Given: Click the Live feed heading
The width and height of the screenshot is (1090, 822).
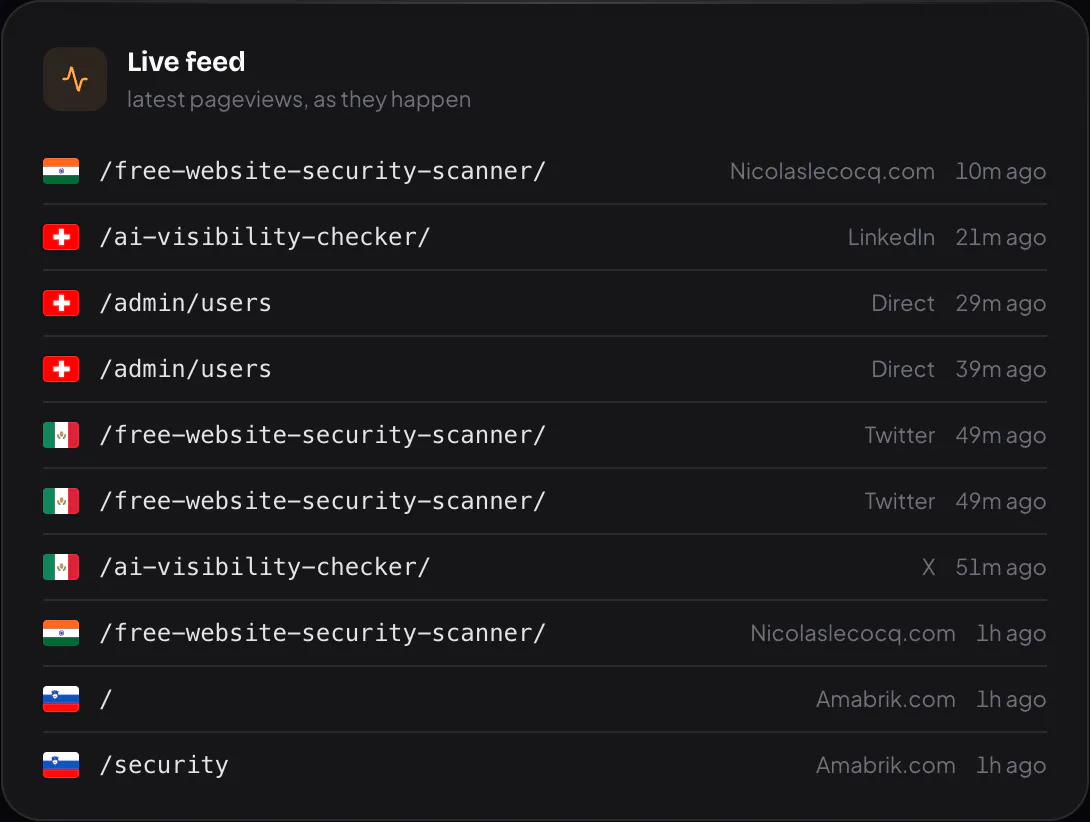Looking at the screenshot, I should pyautogui.click(x=186, y=62).
